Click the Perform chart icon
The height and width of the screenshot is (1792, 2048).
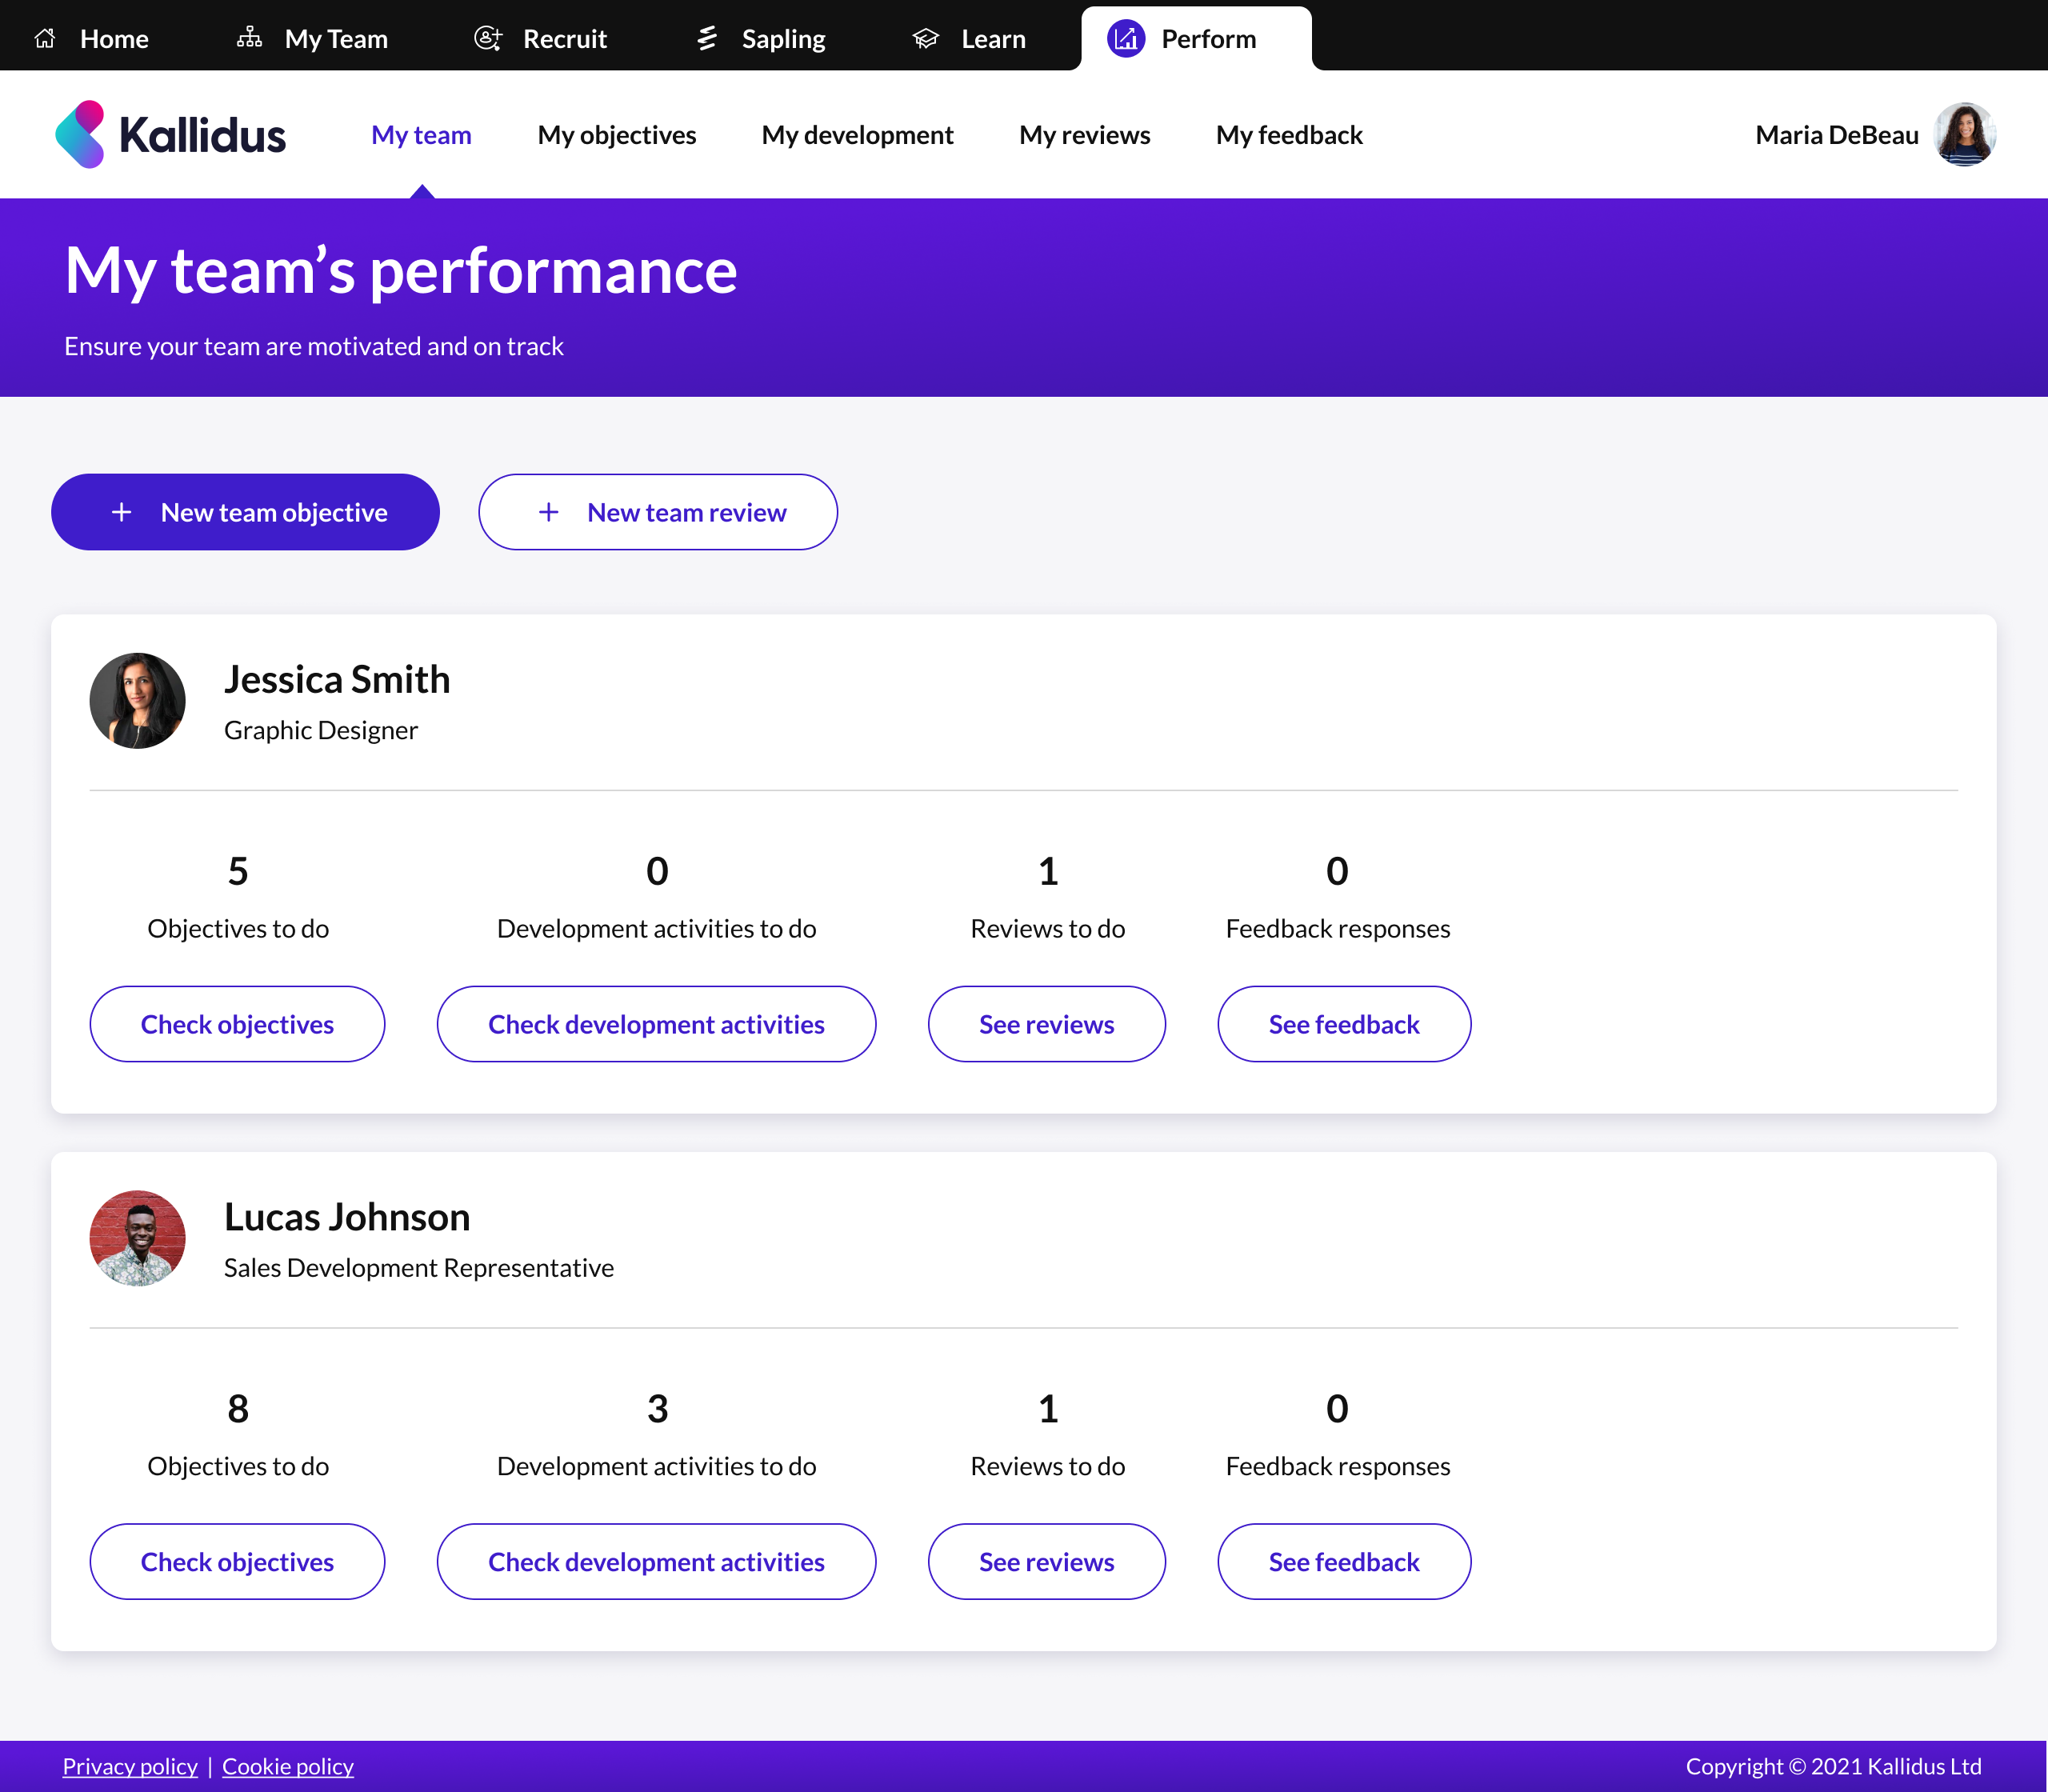coord(1126,40)
